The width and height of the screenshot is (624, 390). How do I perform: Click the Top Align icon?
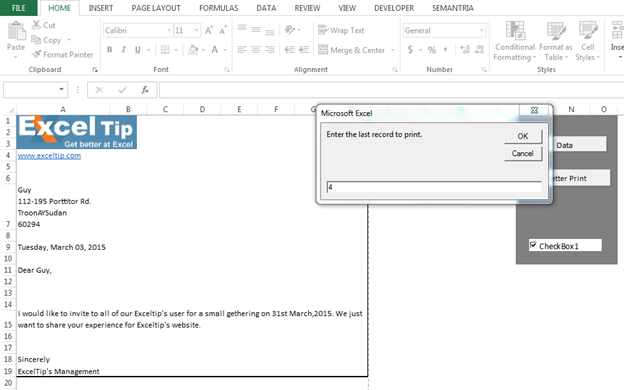[242, 28]
